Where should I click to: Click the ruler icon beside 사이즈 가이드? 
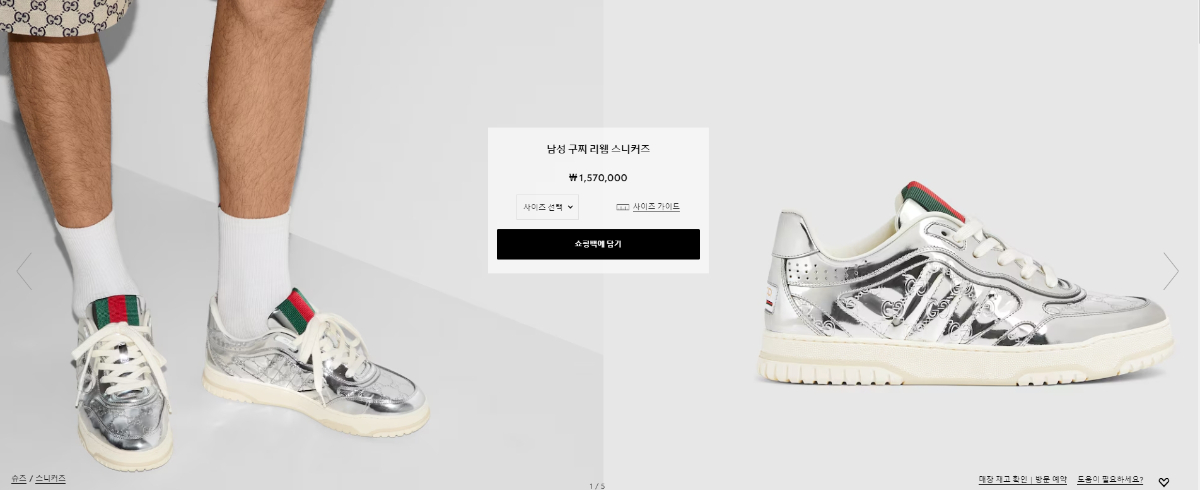622,207
